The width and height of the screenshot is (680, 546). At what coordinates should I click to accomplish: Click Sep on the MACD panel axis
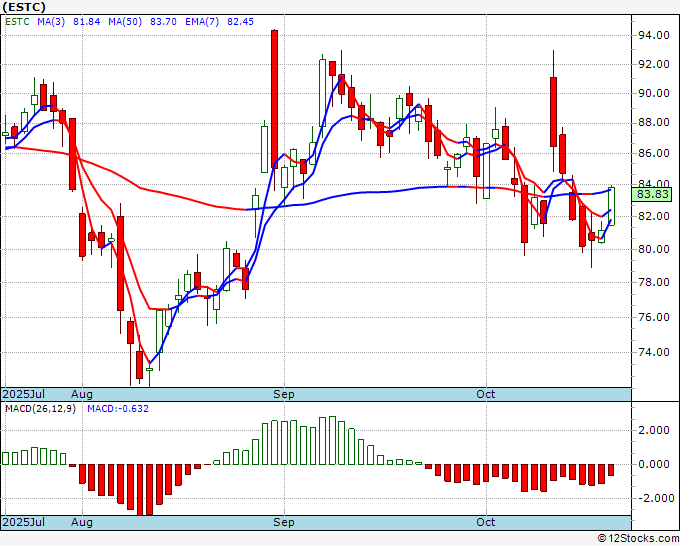(x=284, y=522)
